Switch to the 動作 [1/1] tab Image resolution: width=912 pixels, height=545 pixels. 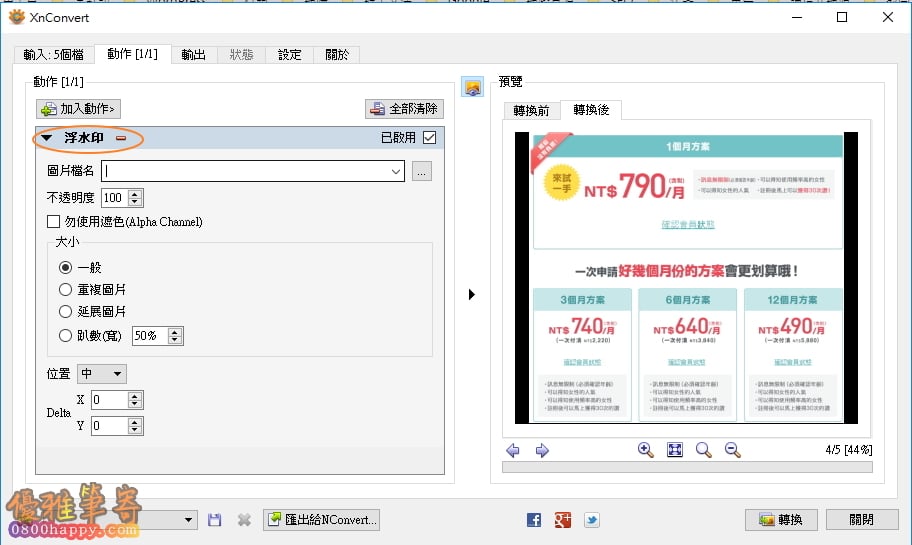coord(132,54)
